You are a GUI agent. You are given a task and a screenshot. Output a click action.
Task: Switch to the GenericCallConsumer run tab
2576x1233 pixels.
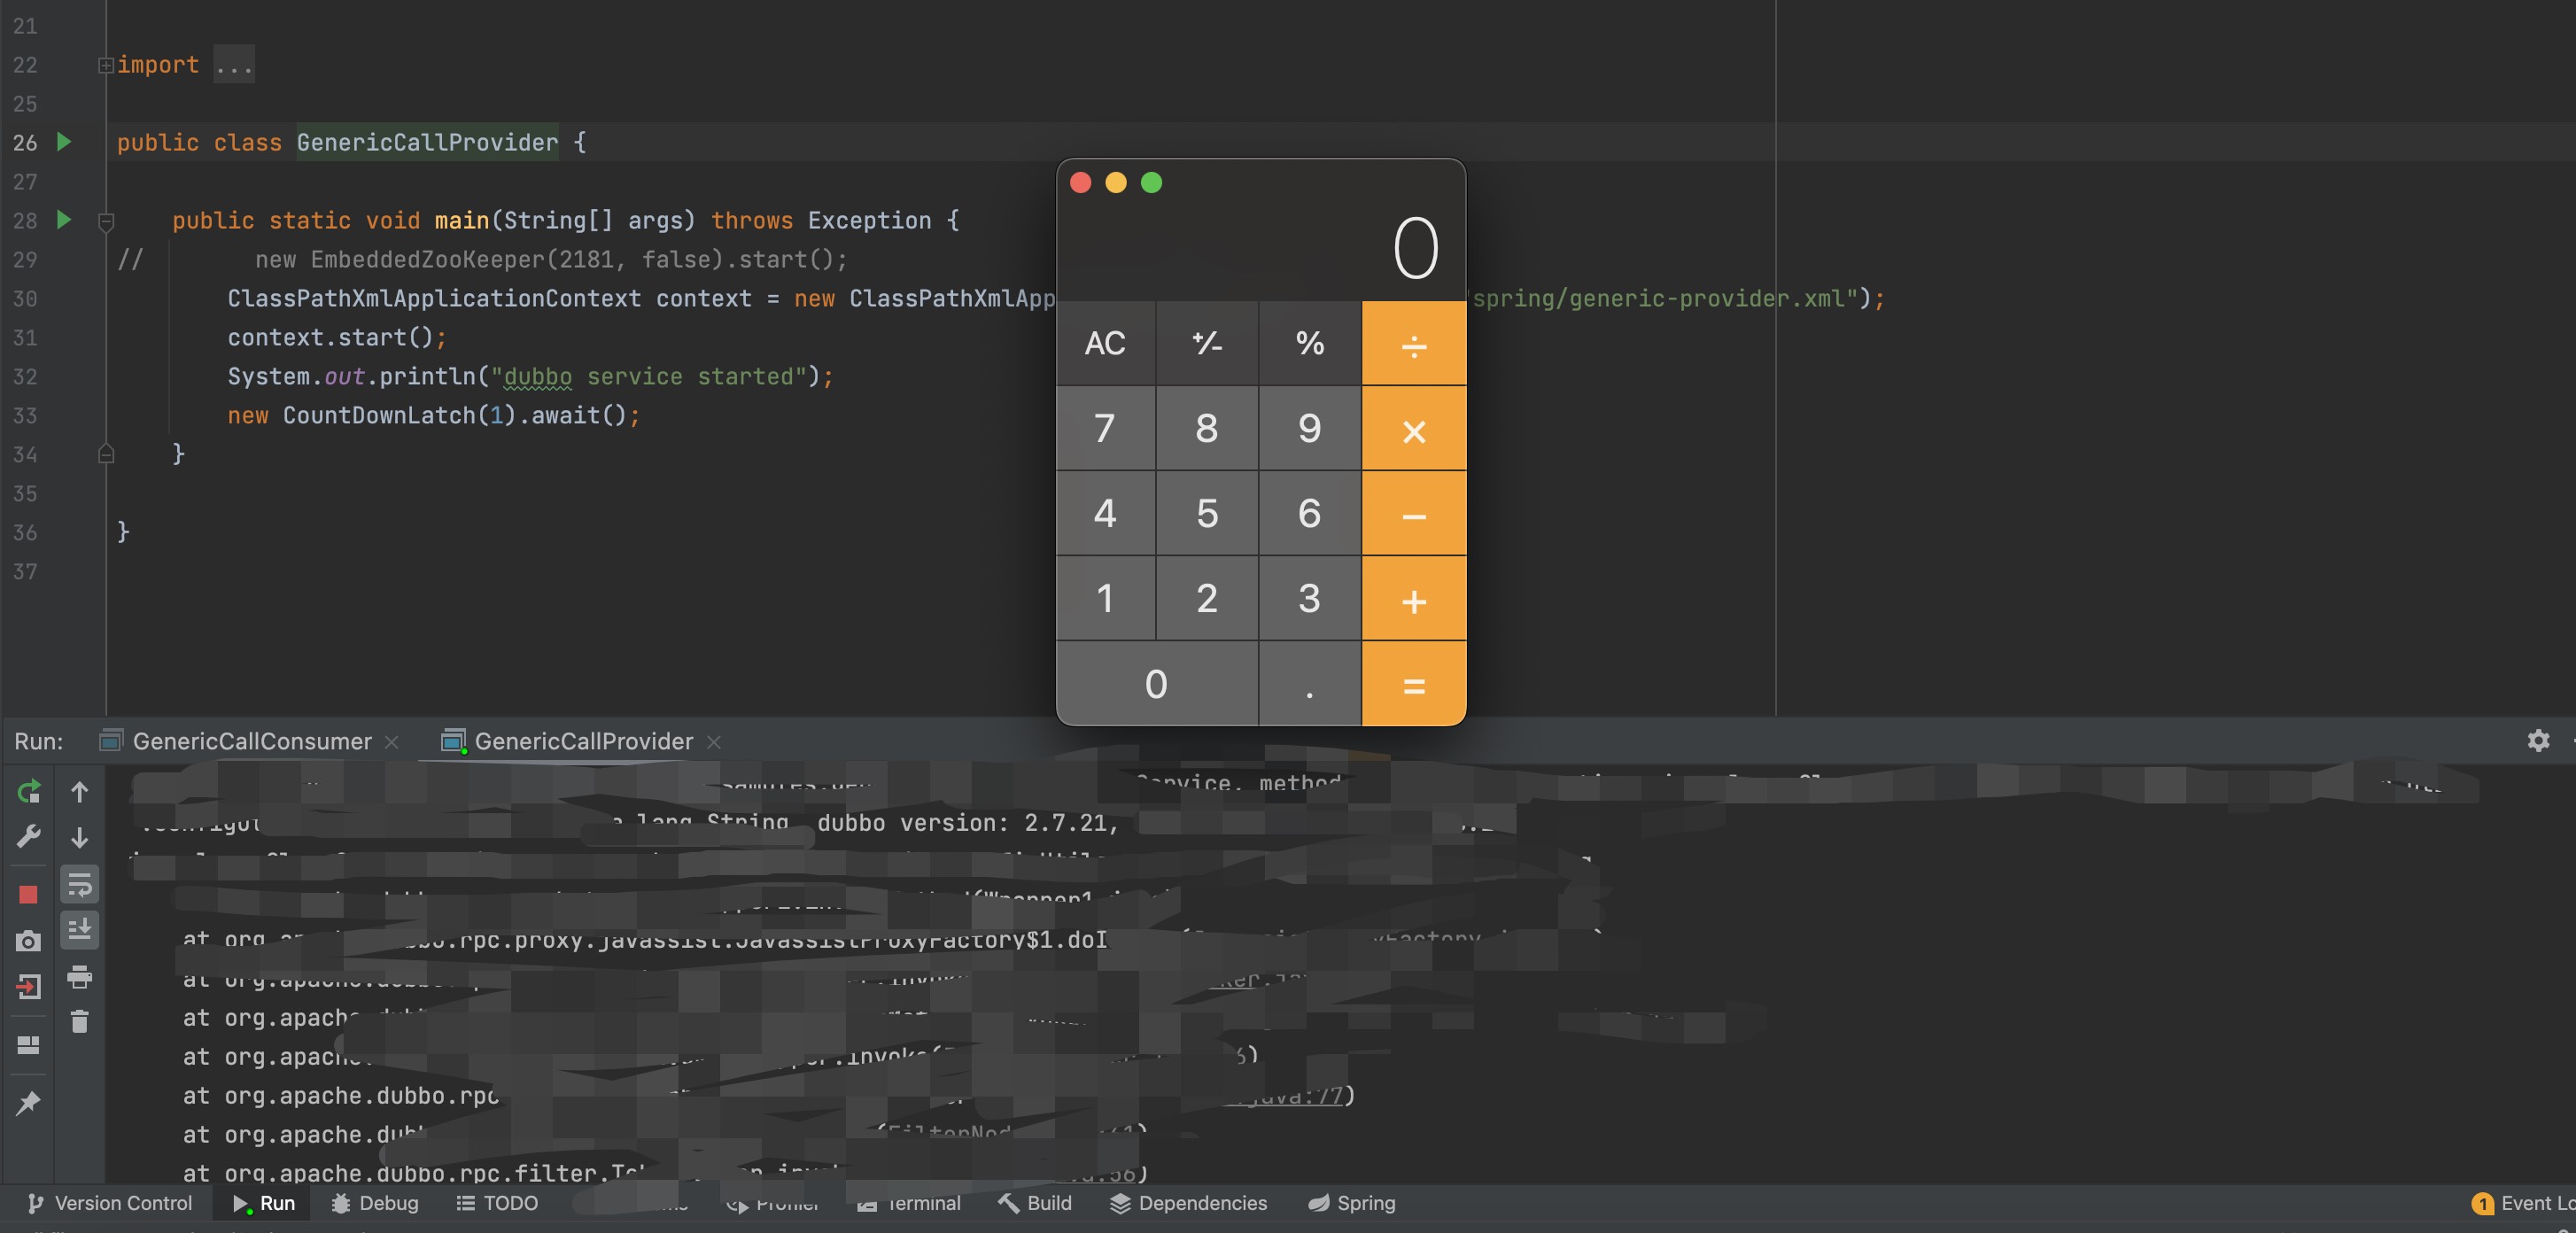pos(237,741)
